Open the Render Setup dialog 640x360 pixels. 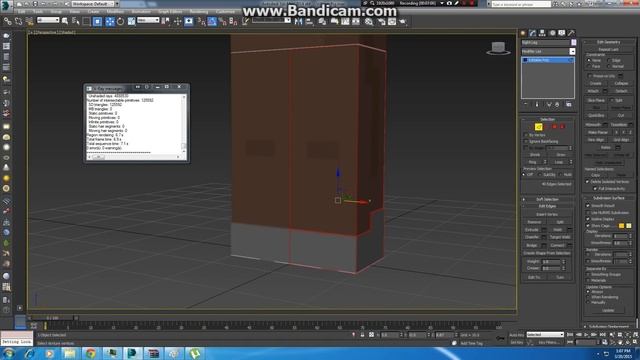382,21
